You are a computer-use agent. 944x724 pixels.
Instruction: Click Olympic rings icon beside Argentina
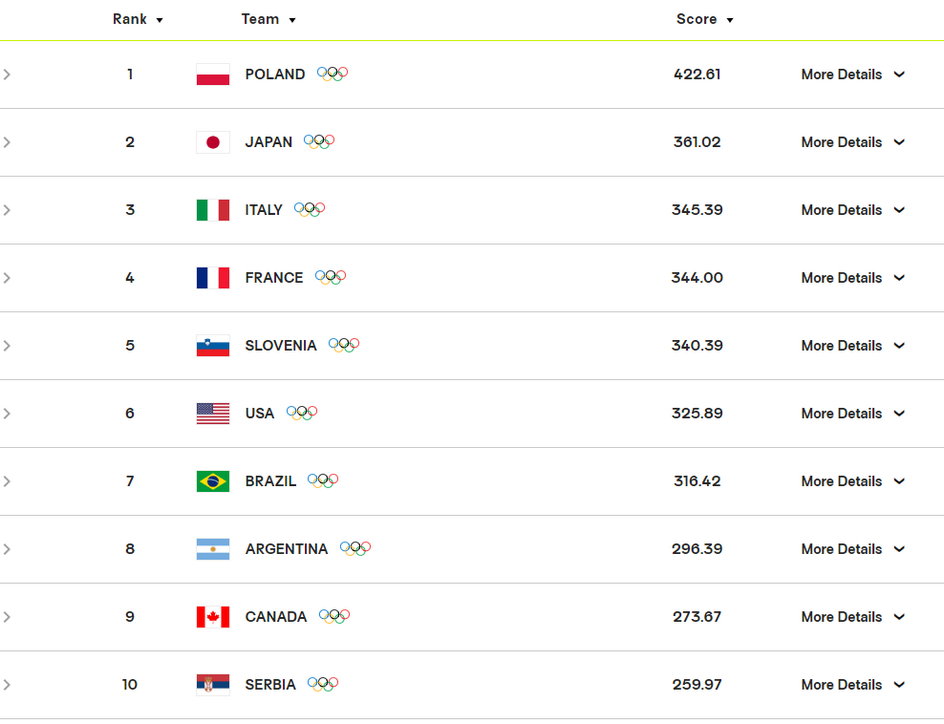click(x=355, y=548)
